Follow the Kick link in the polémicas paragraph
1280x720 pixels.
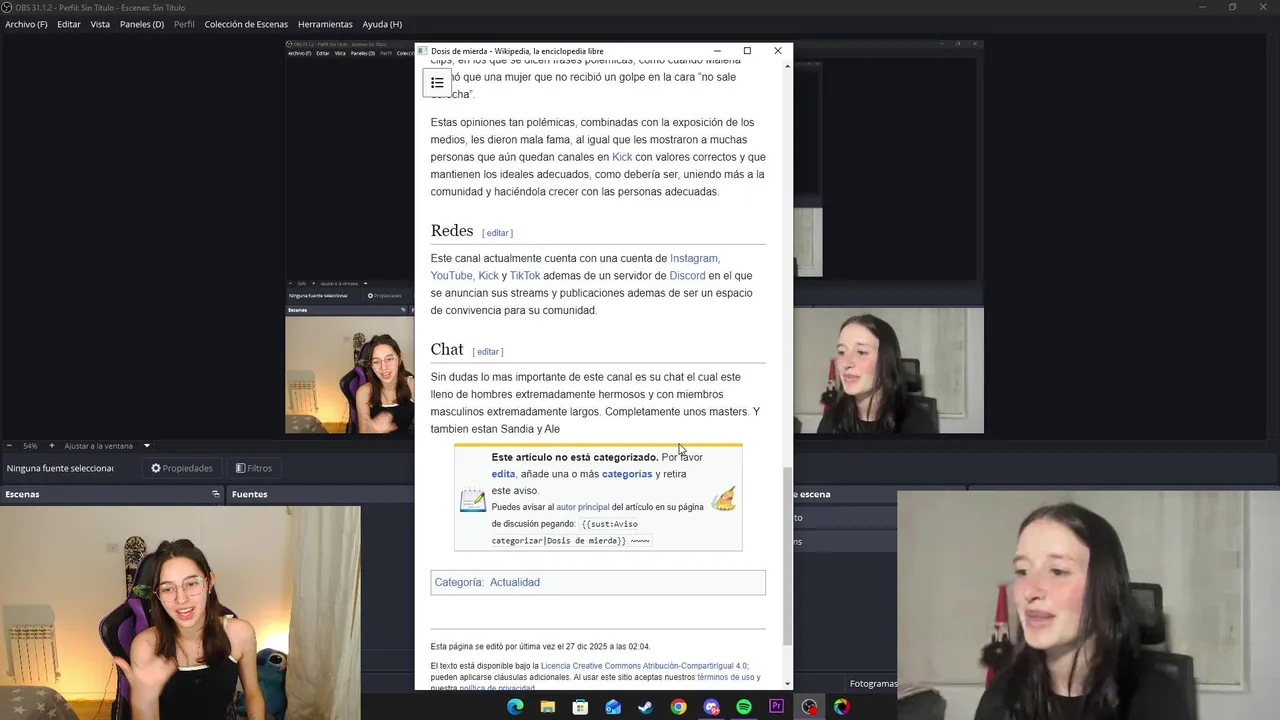click(x=622, y=157)
